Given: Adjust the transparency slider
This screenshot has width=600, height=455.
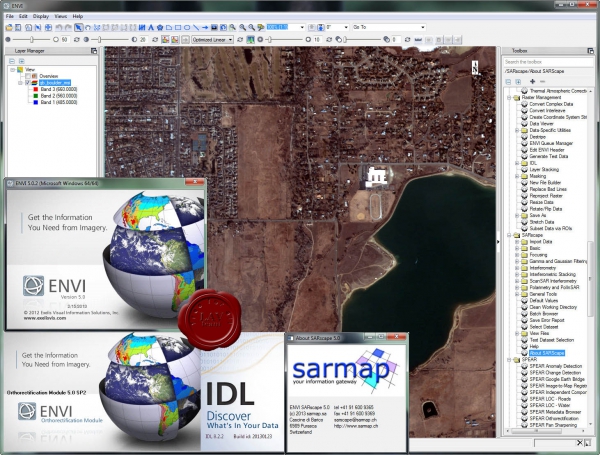Looking at the screenshot, I should 345,39.
